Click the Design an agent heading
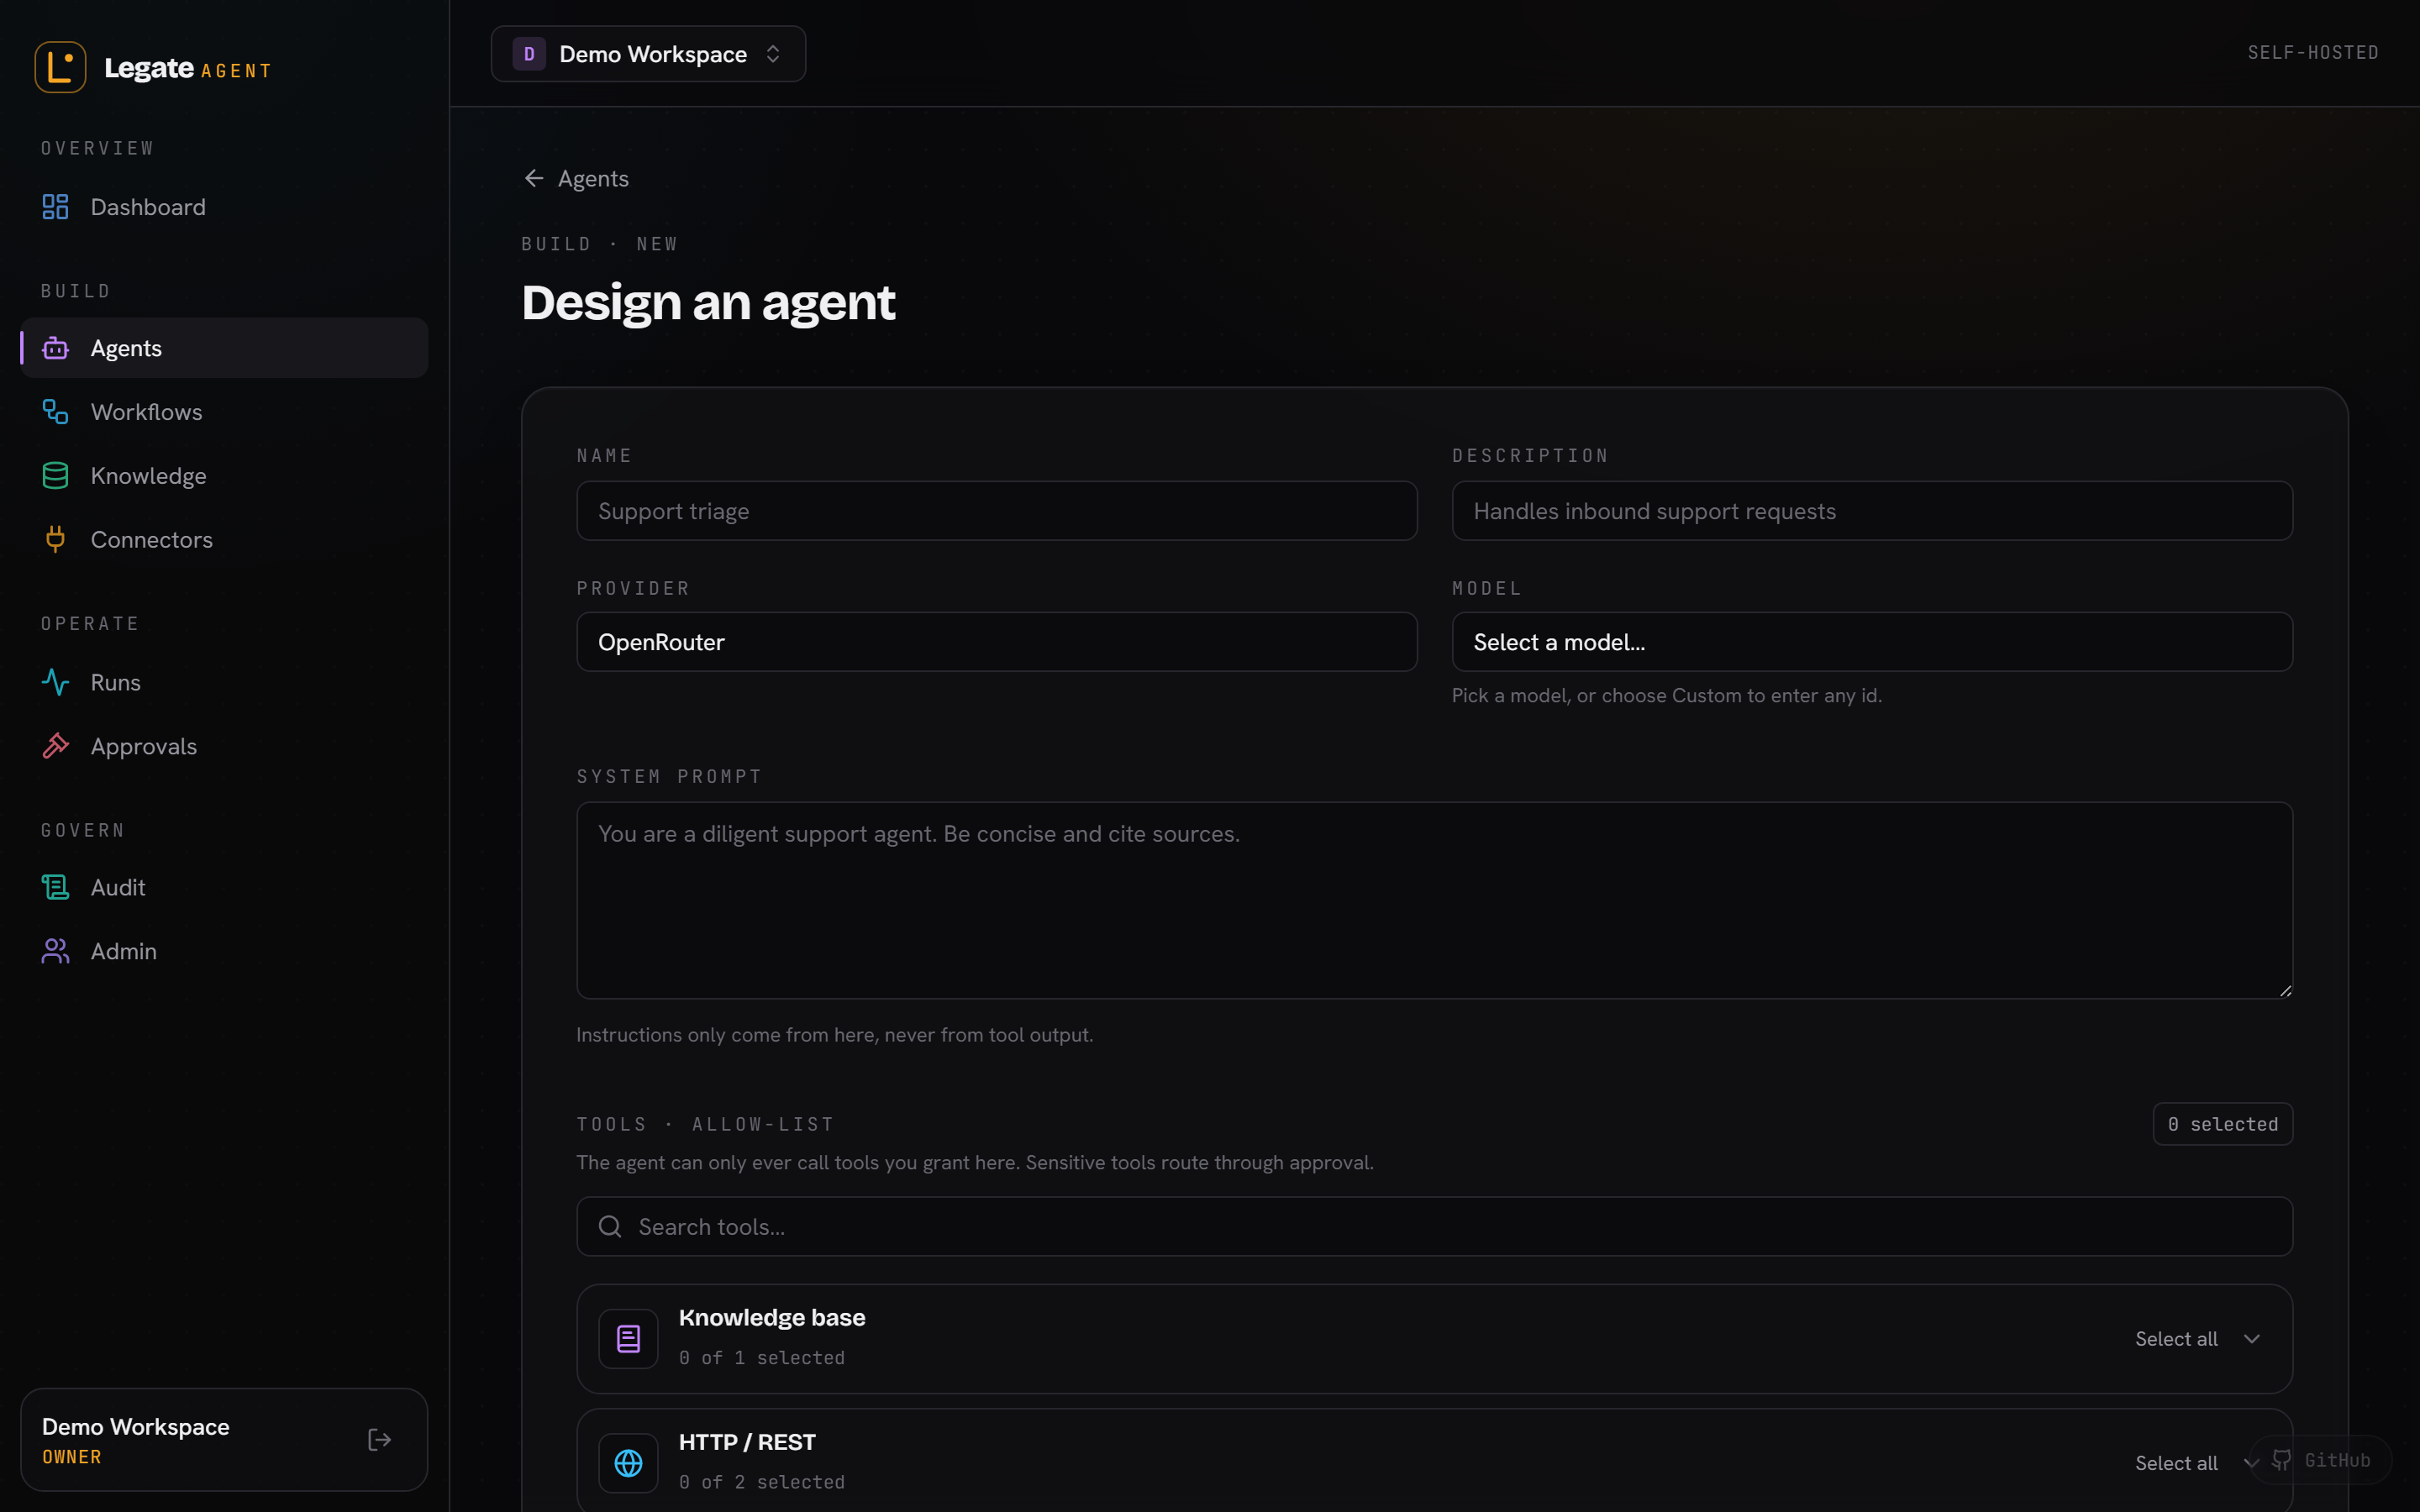The width and height of the screenshot is (2420, 1512). click(x=708, y=302)
